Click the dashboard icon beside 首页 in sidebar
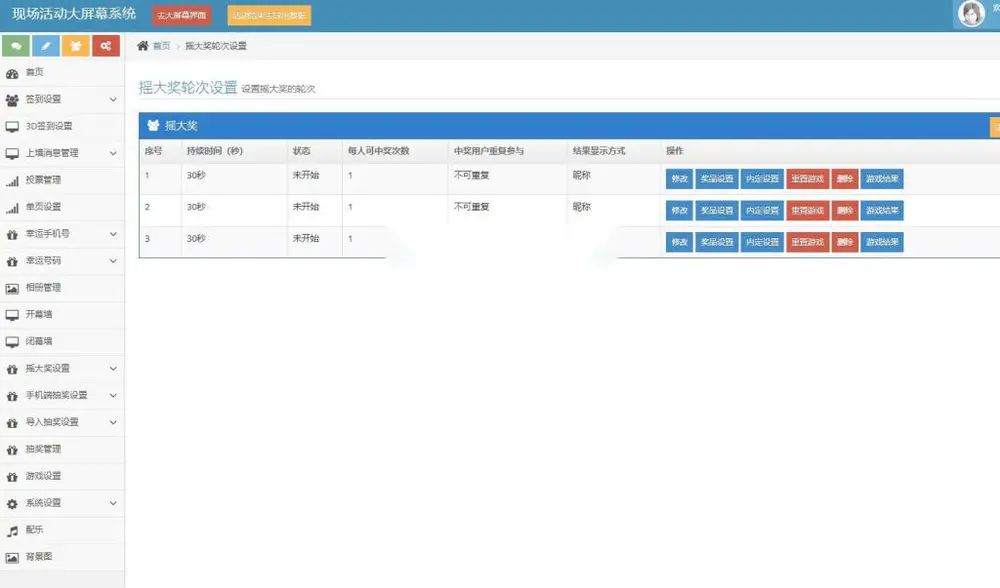 [12, 73]
